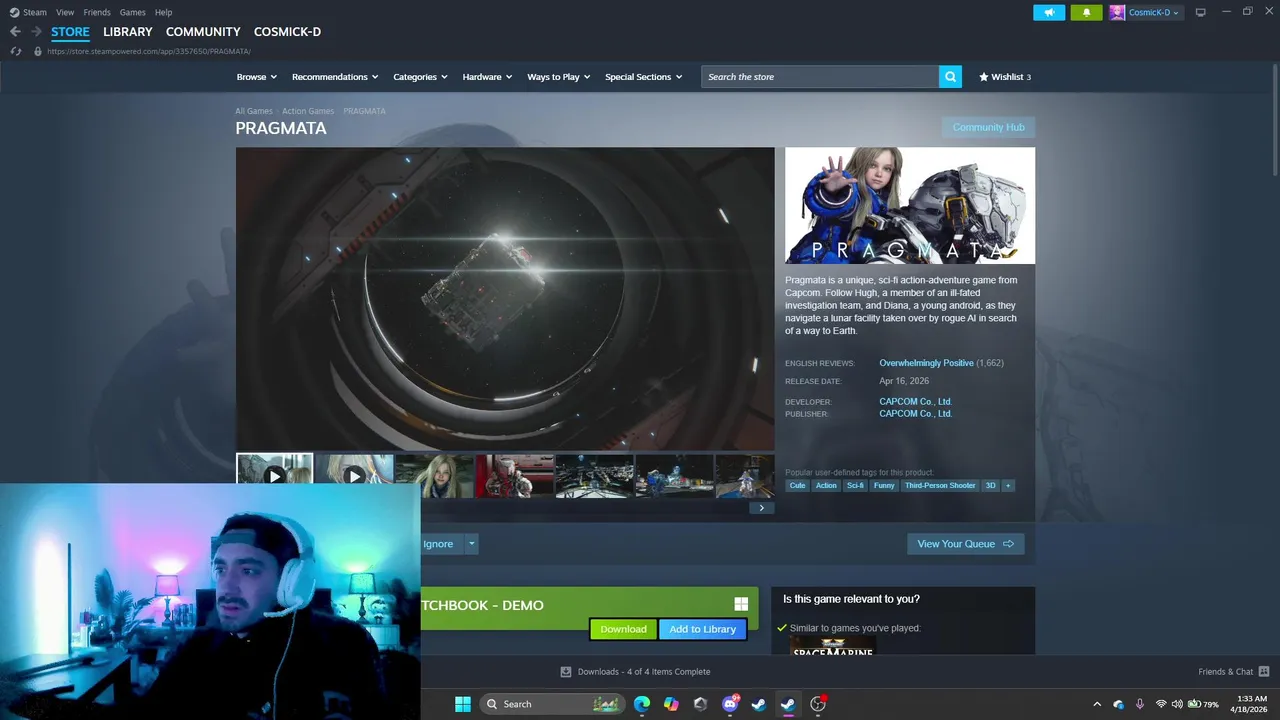This screenshot has width=1280, height=720.
Task: Click the battery 79% indicator
Action: click(x=1203, y=704)
